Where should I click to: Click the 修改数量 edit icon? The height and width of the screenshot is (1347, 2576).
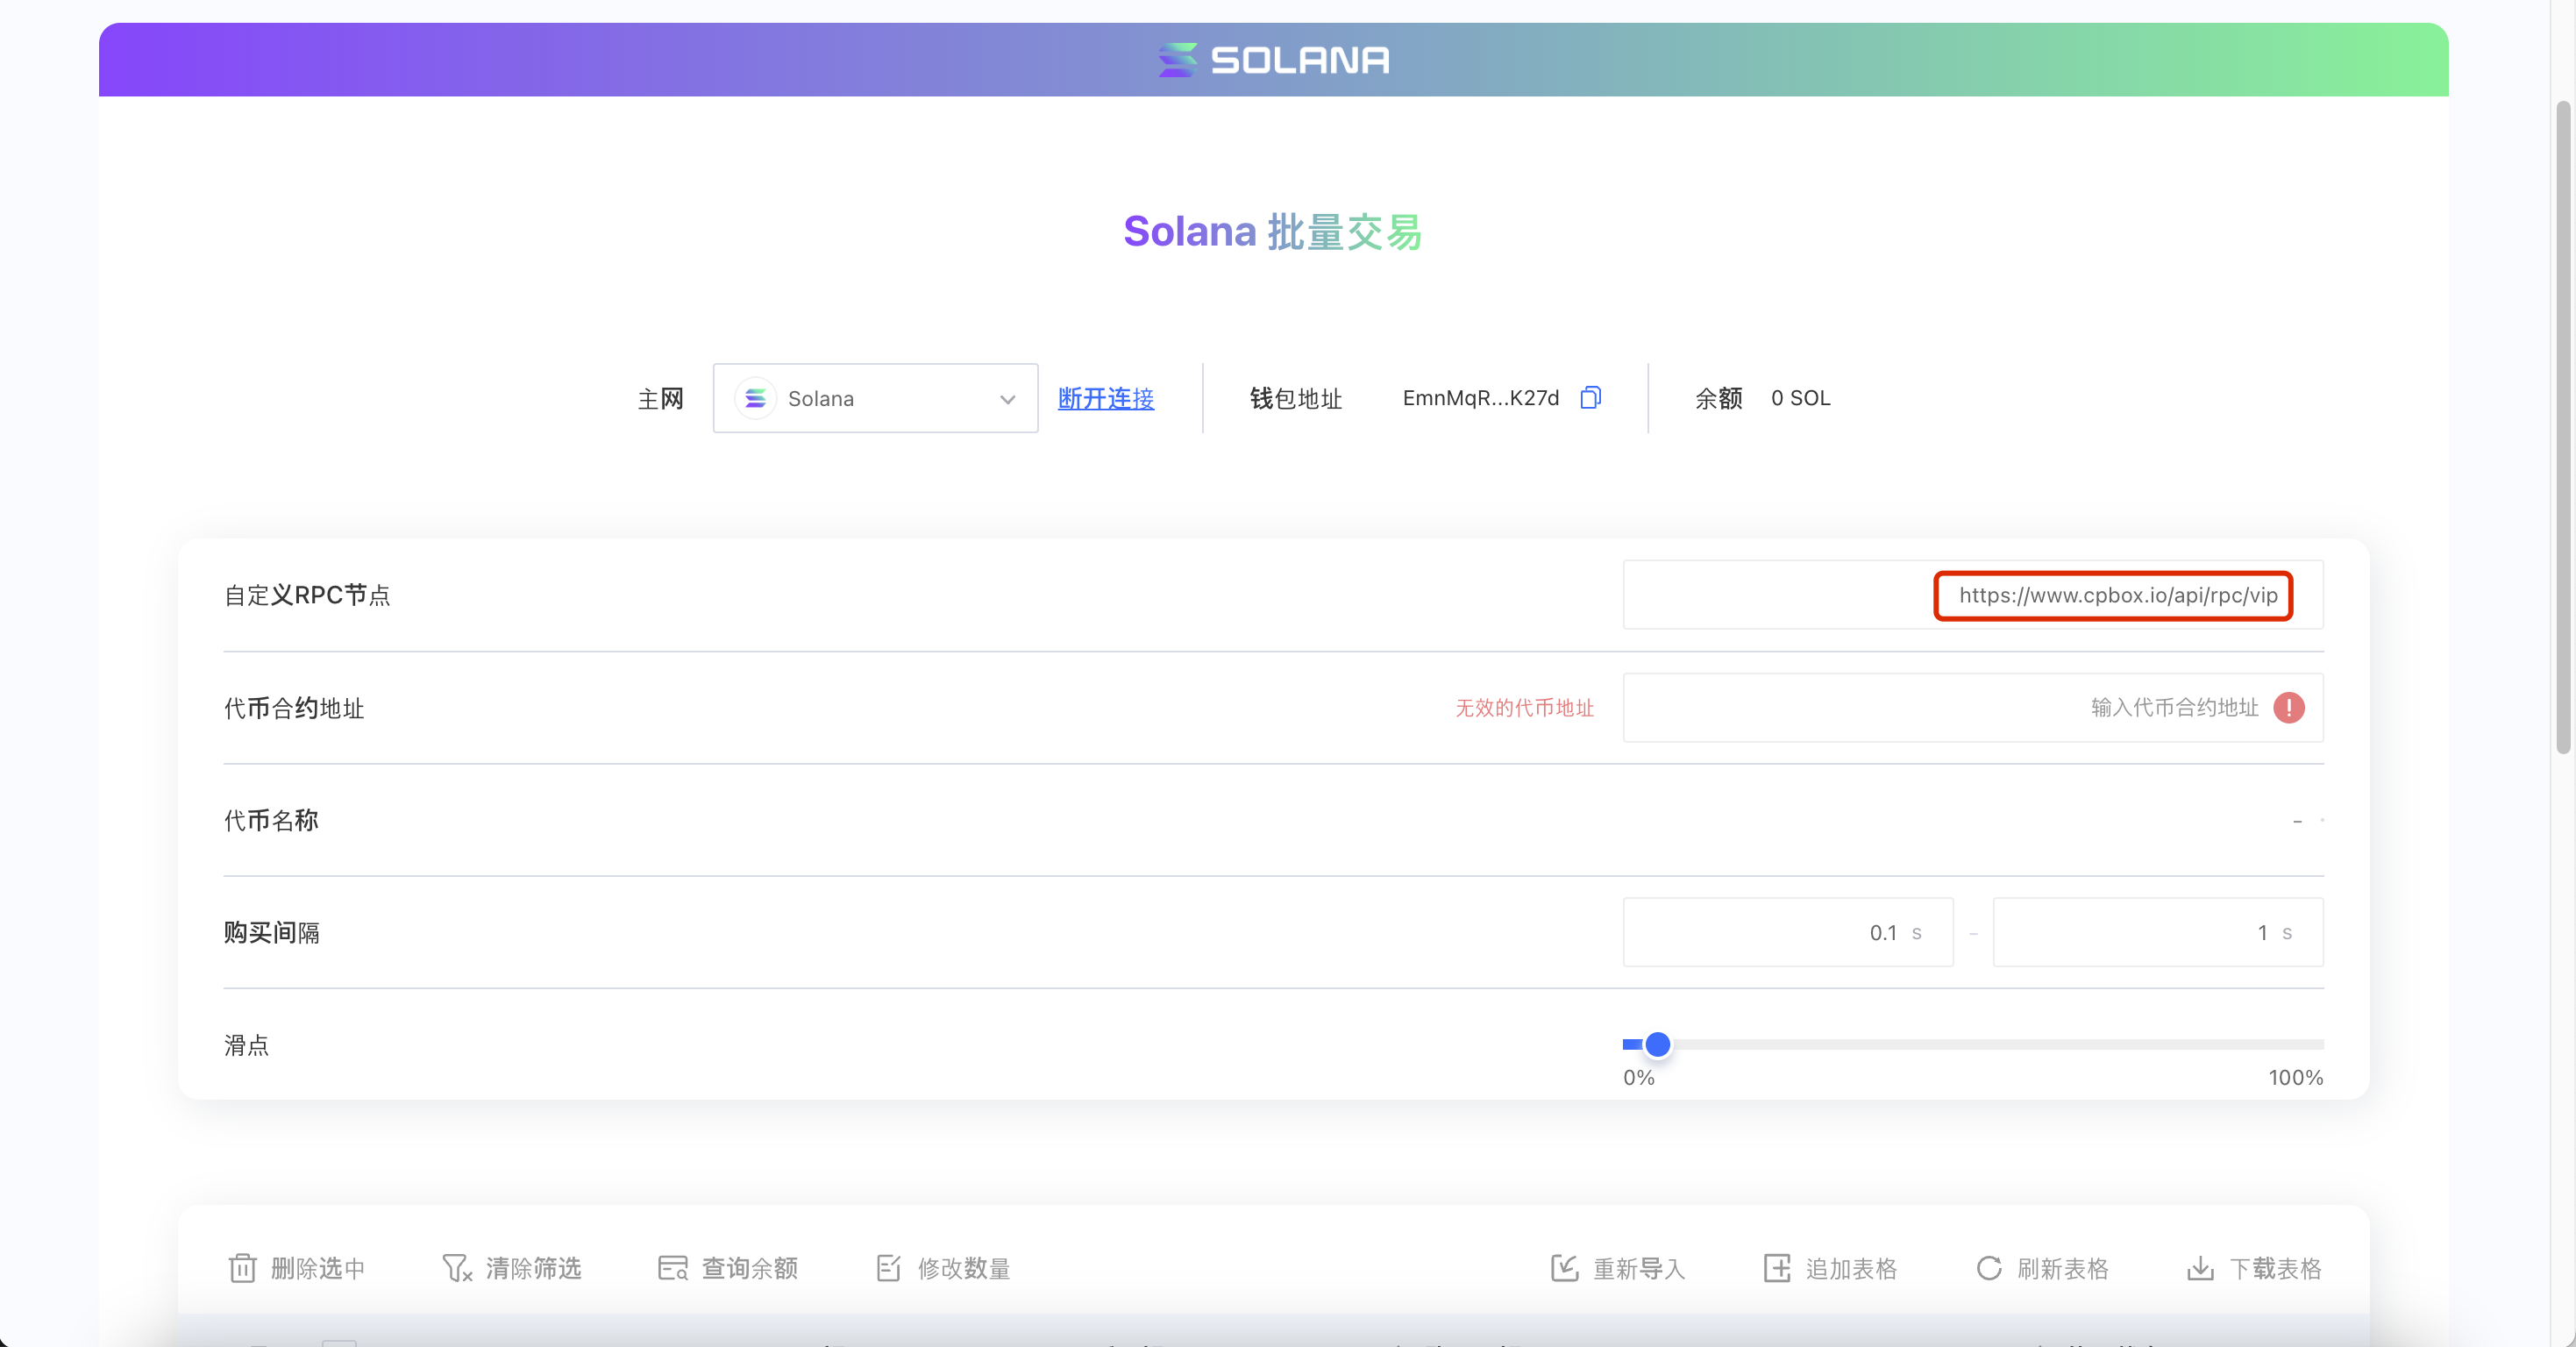click(888, 1268)
